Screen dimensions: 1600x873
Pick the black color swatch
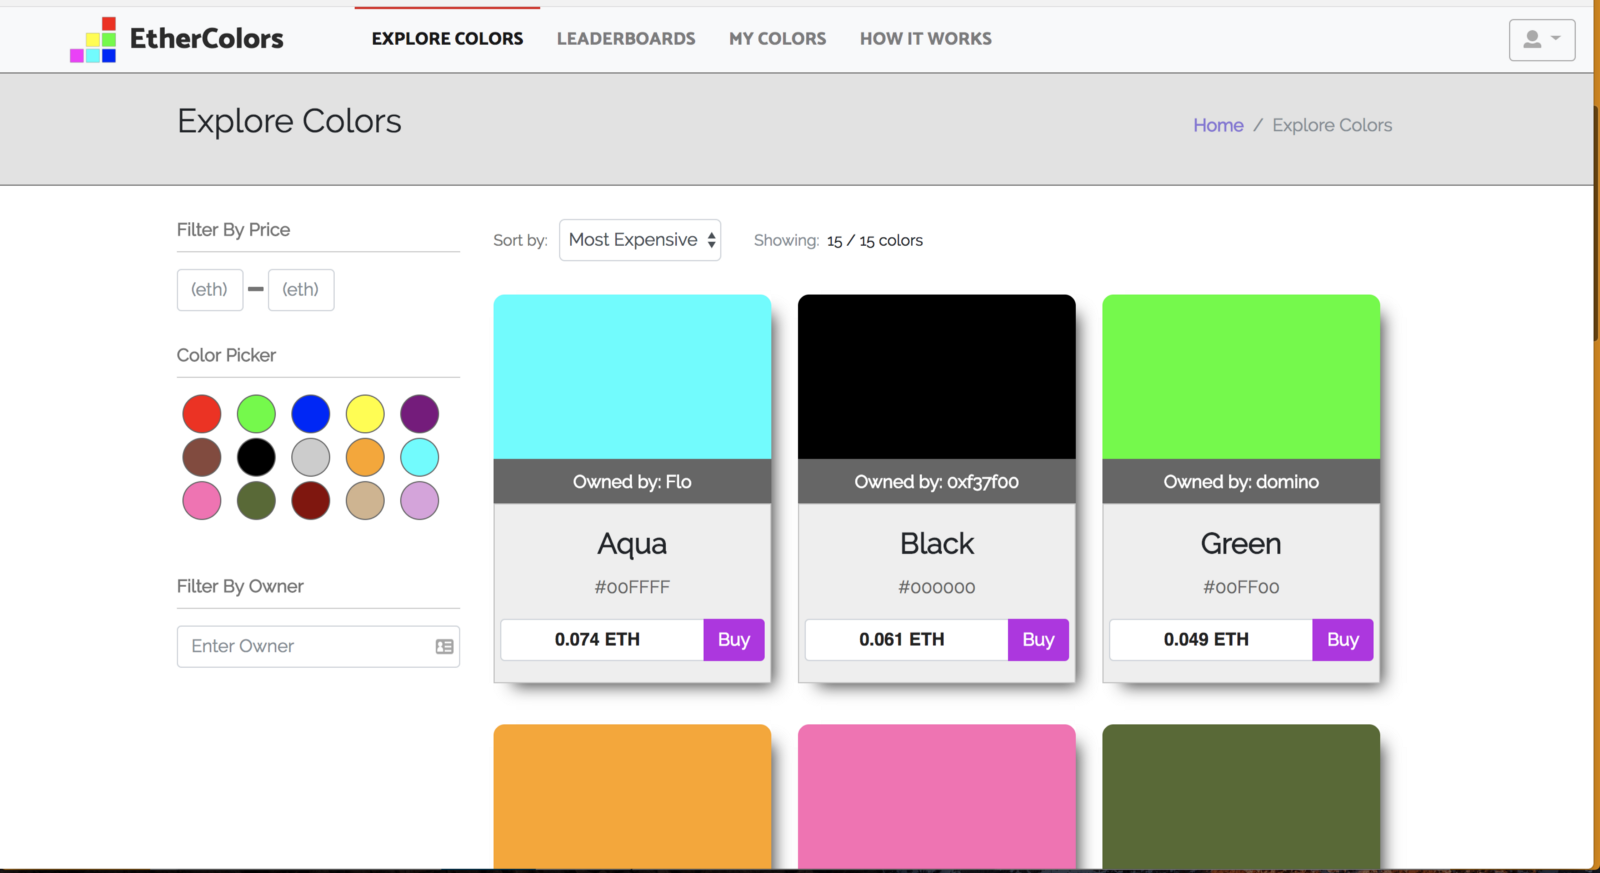tap(256, 458)
